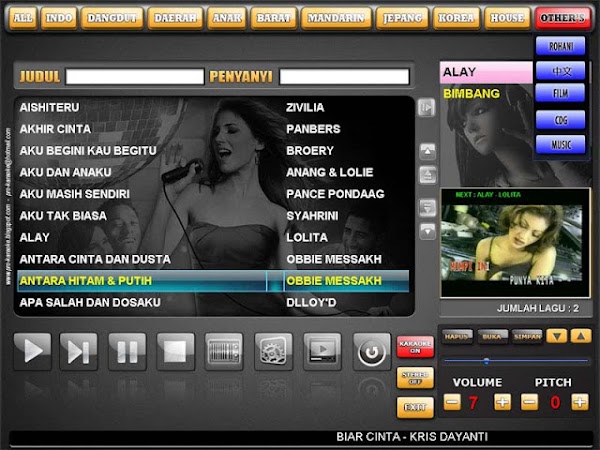Select the MANDARIN category tab
The height and width of the screenshot is (450, 600).
coord(336,18)
